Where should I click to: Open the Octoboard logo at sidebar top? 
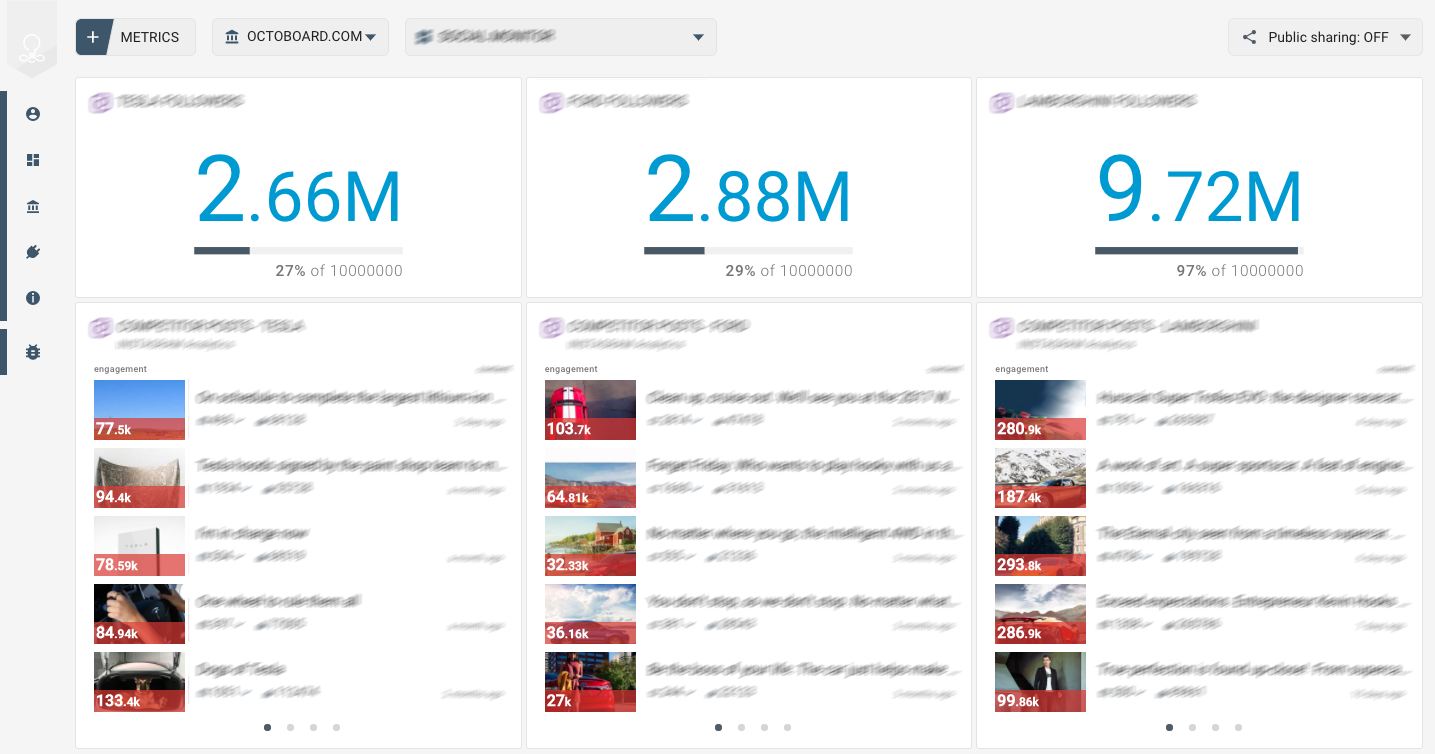pyautogui.click(x=32, y=47)
